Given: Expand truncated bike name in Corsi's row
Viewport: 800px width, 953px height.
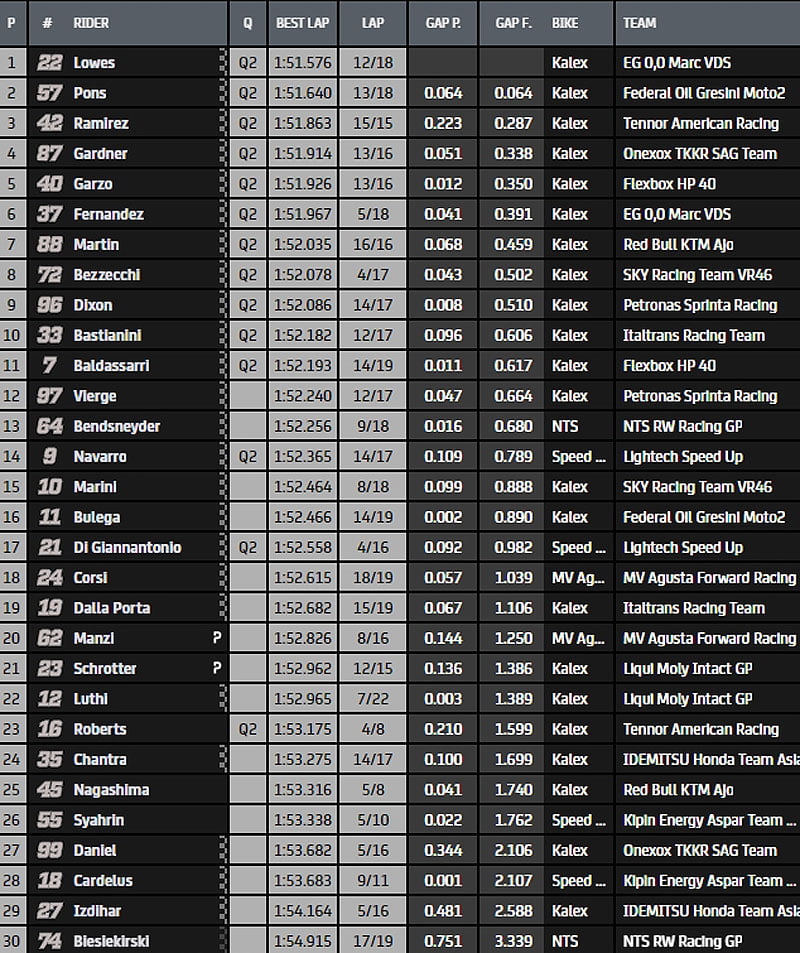Looking at the screenshot, I should pyautogui.click(x=578, y=577).
